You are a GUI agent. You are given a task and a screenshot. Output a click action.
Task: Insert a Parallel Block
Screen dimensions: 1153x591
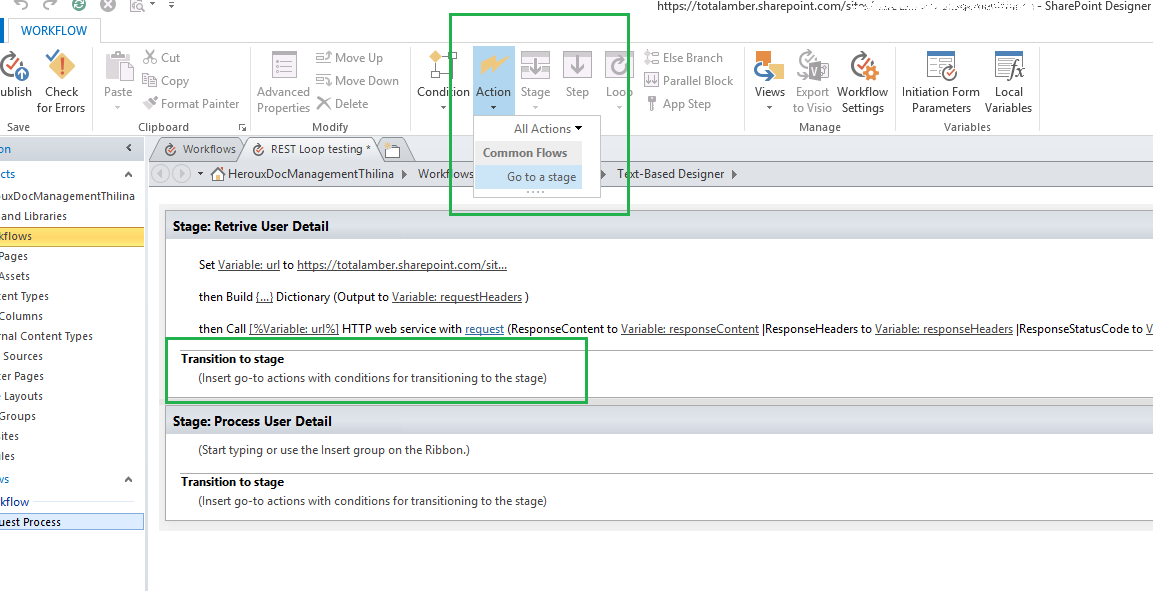[x=689, y=80]
